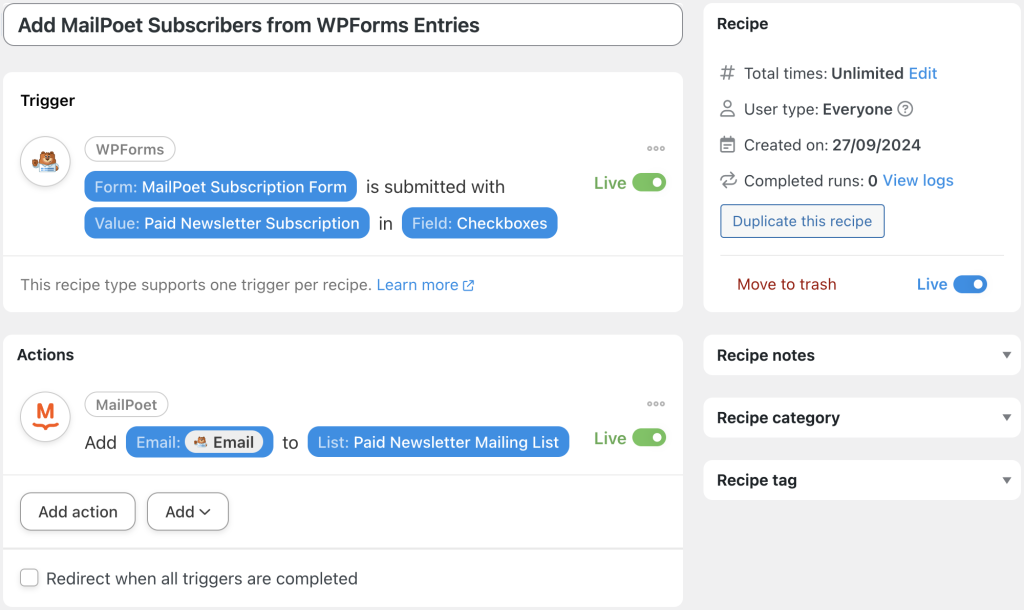Open the action options three-dot menu

pyautogui.click(x=656, y=404)
